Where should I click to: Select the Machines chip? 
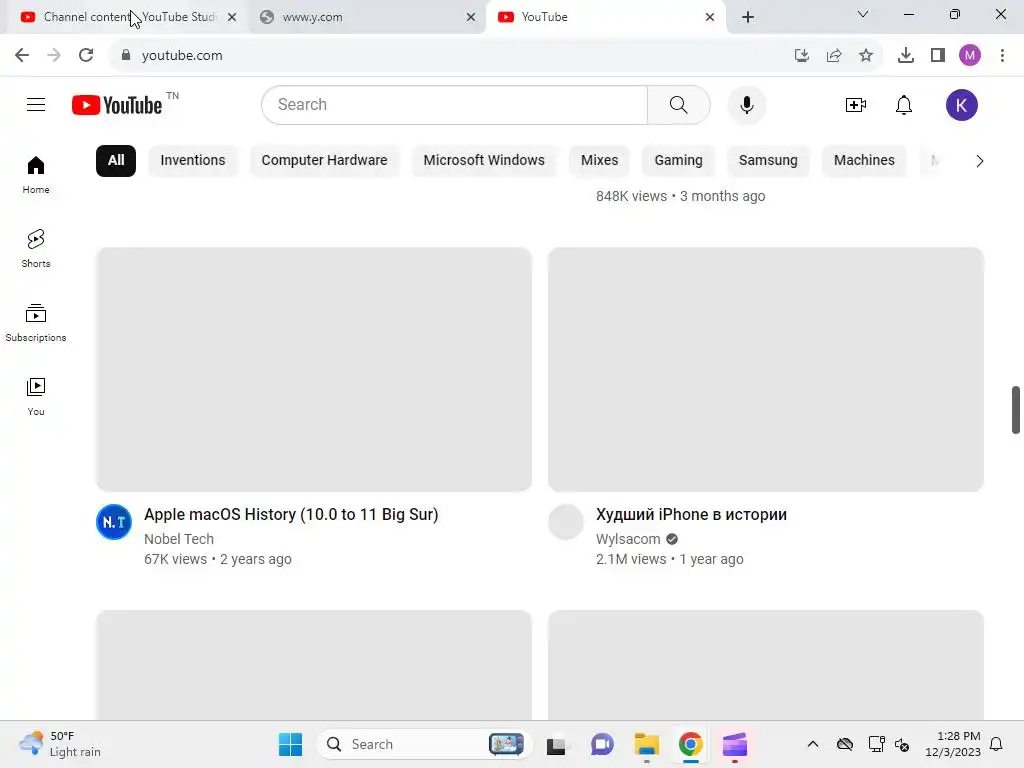point(864,161)
